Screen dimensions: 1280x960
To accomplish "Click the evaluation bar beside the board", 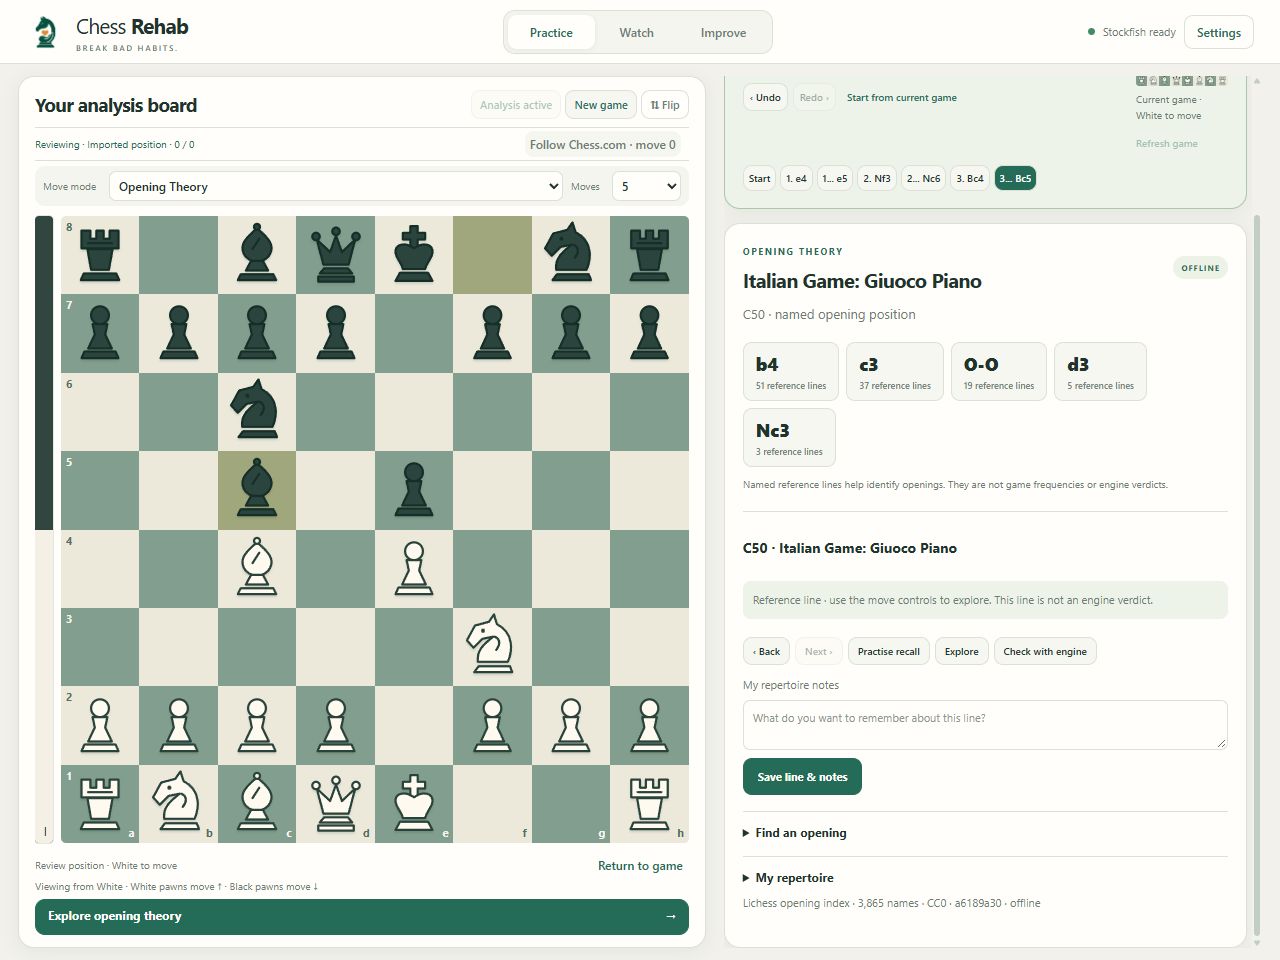I will [x=44, y=529].
